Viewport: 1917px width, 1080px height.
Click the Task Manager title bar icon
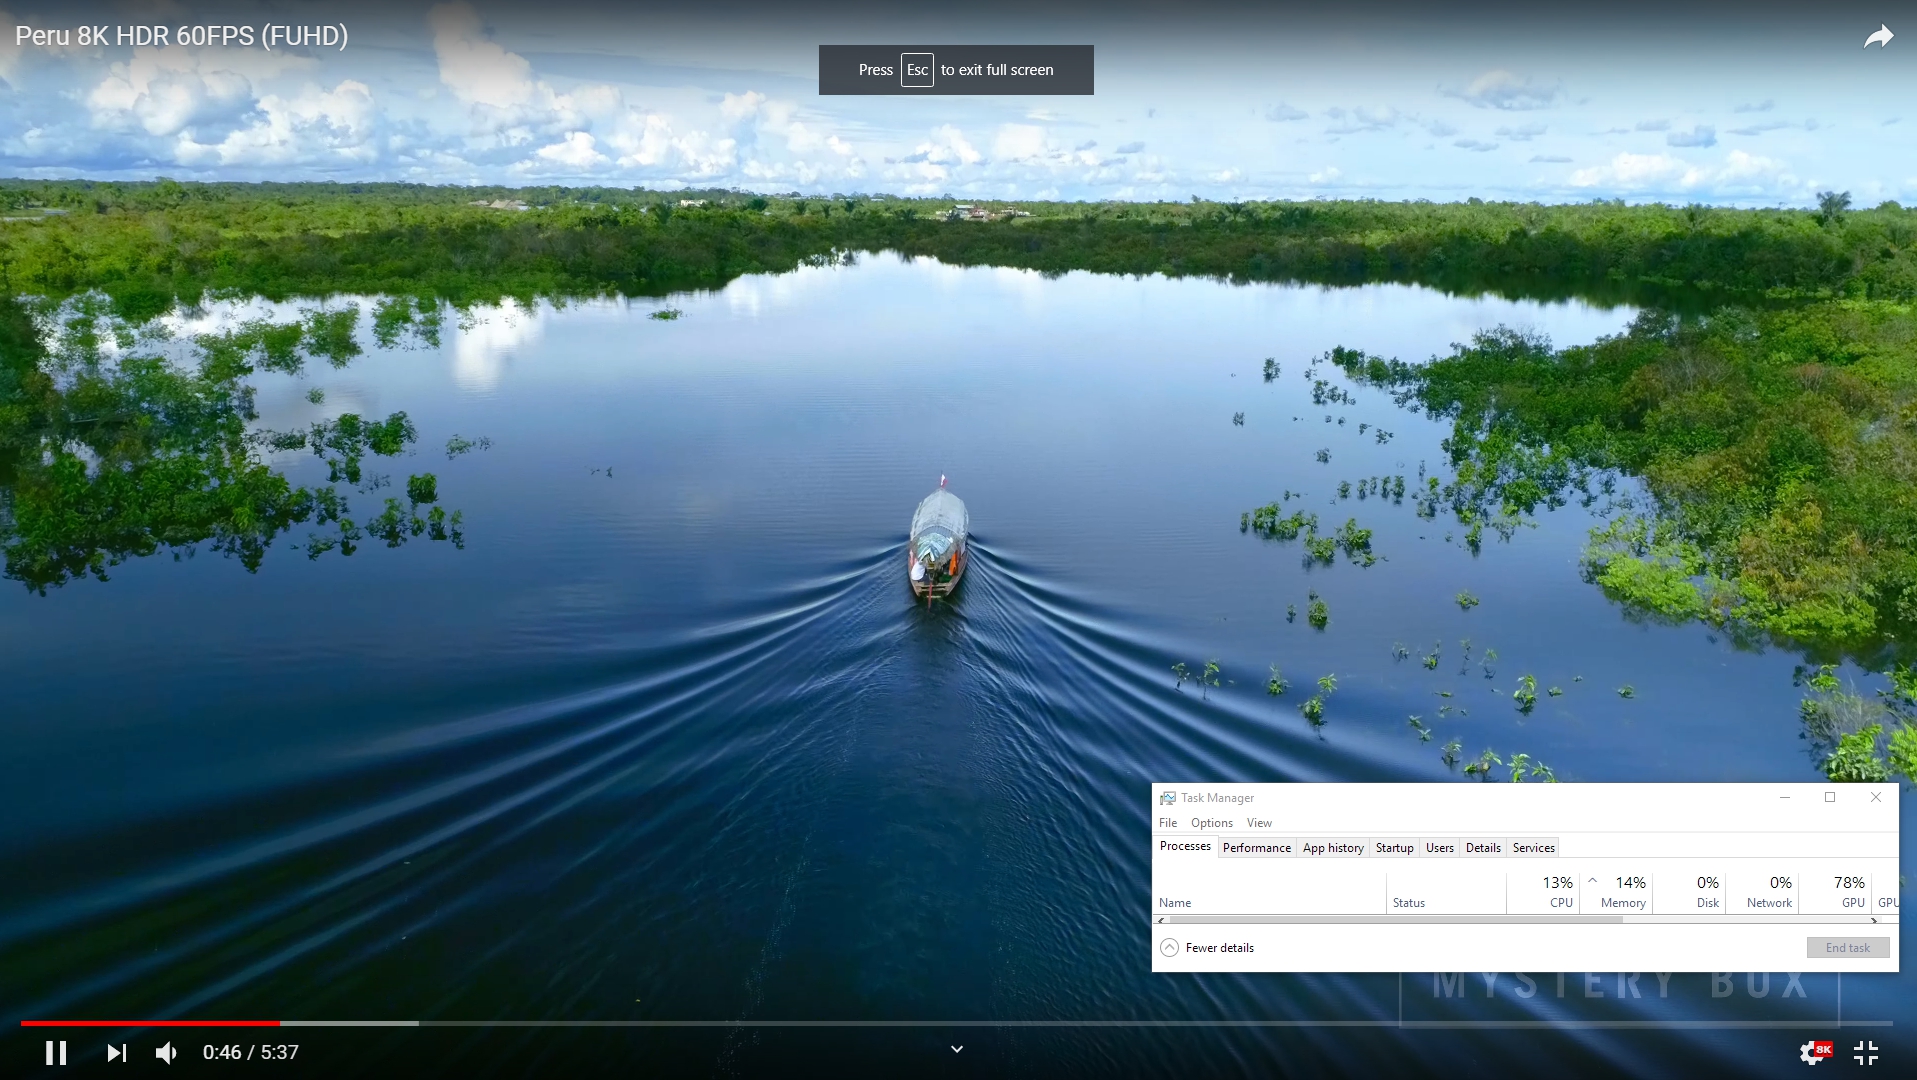point(1167,798)
